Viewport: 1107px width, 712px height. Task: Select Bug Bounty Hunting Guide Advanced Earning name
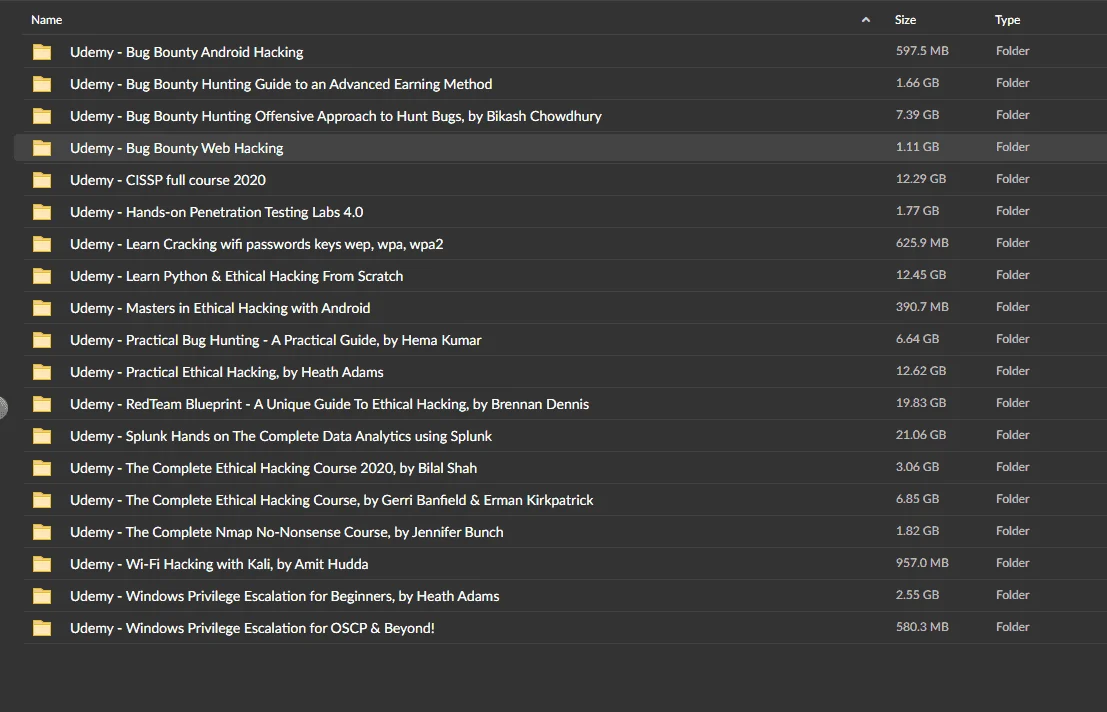tap(281, 84)
